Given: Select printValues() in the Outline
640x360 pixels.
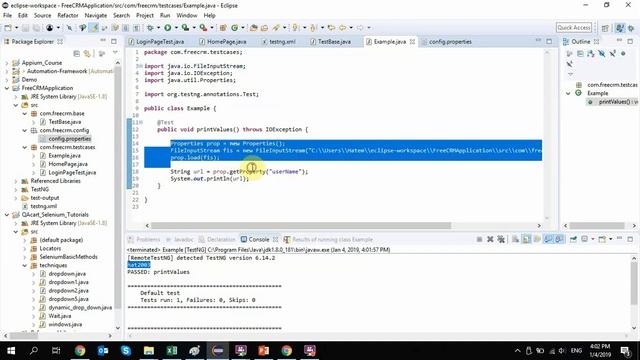Looking at the screenshot, I should (613, 102).
